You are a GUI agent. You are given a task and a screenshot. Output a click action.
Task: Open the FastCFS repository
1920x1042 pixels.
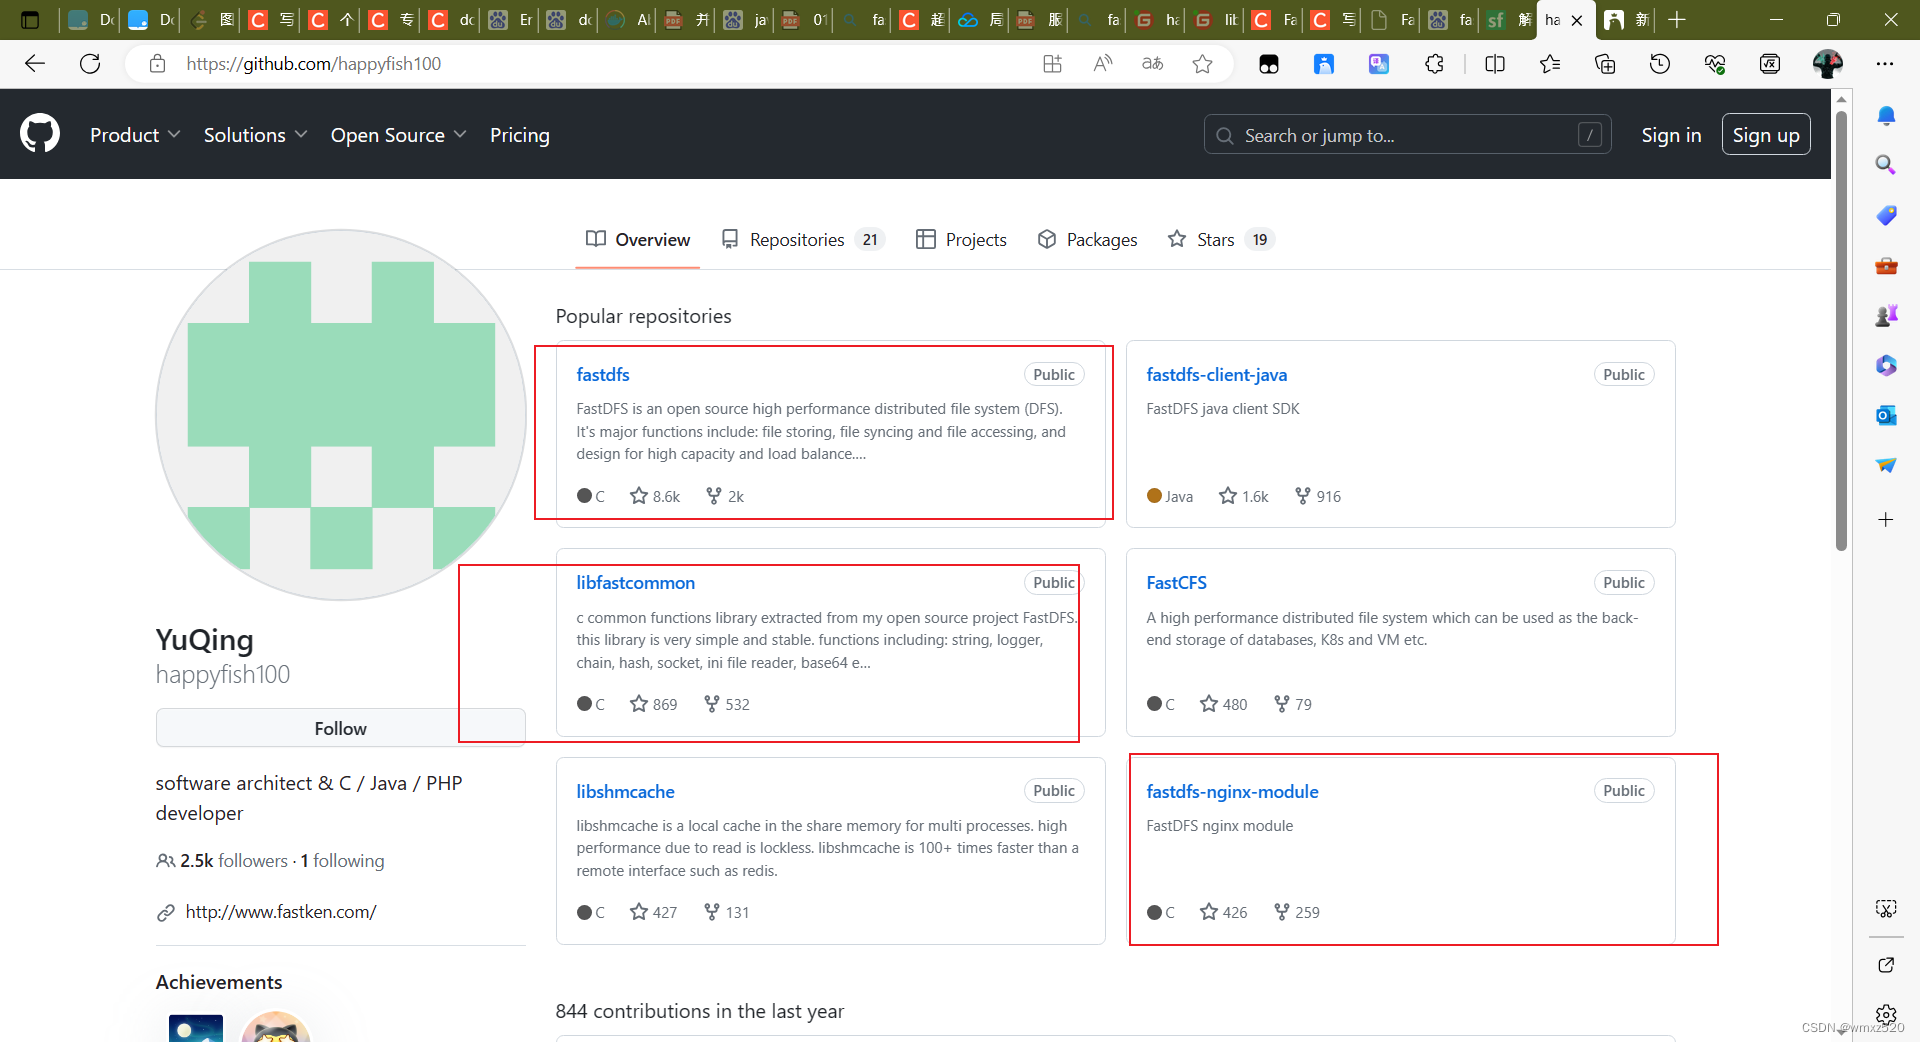(x=1176, y=582)
